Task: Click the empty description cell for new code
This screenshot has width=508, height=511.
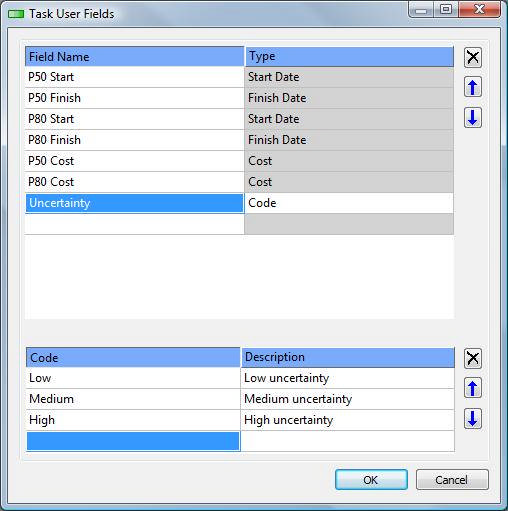Action: [348, 441]
